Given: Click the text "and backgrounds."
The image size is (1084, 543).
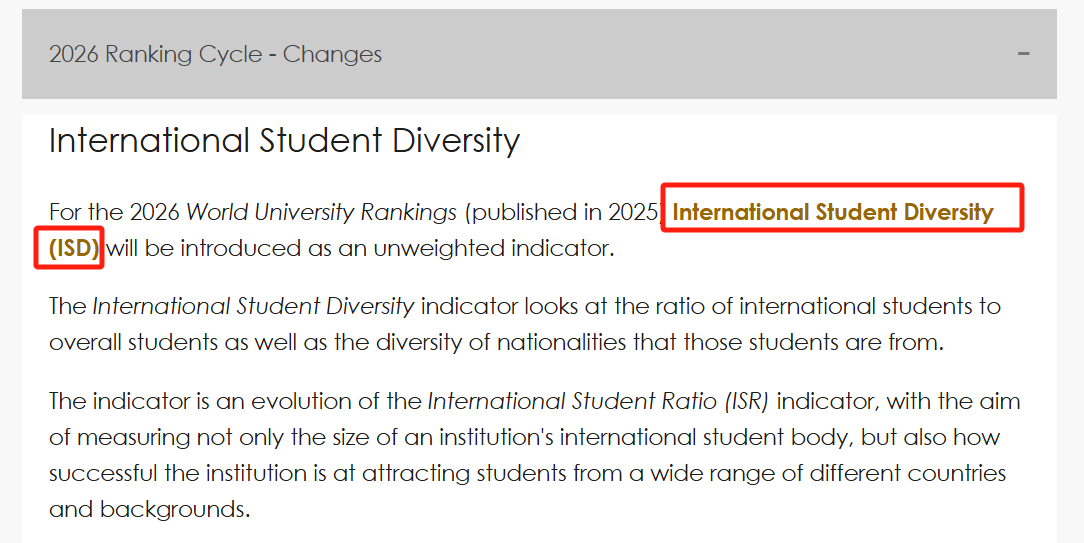Looking at the screenshot, I should [149, 510].
